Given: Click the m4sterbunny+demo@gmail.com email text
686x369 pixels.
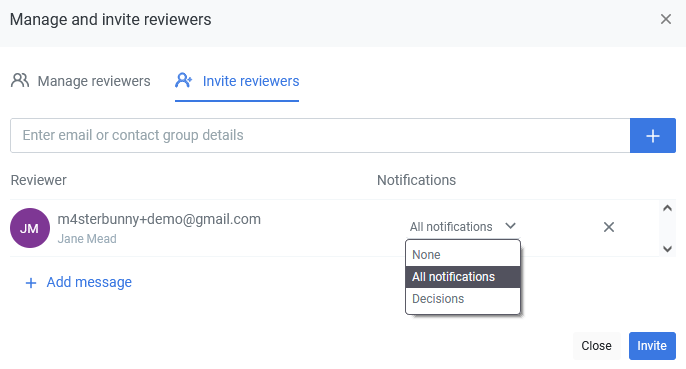Looking at the screenshot, I should click(x=159, y=219).
